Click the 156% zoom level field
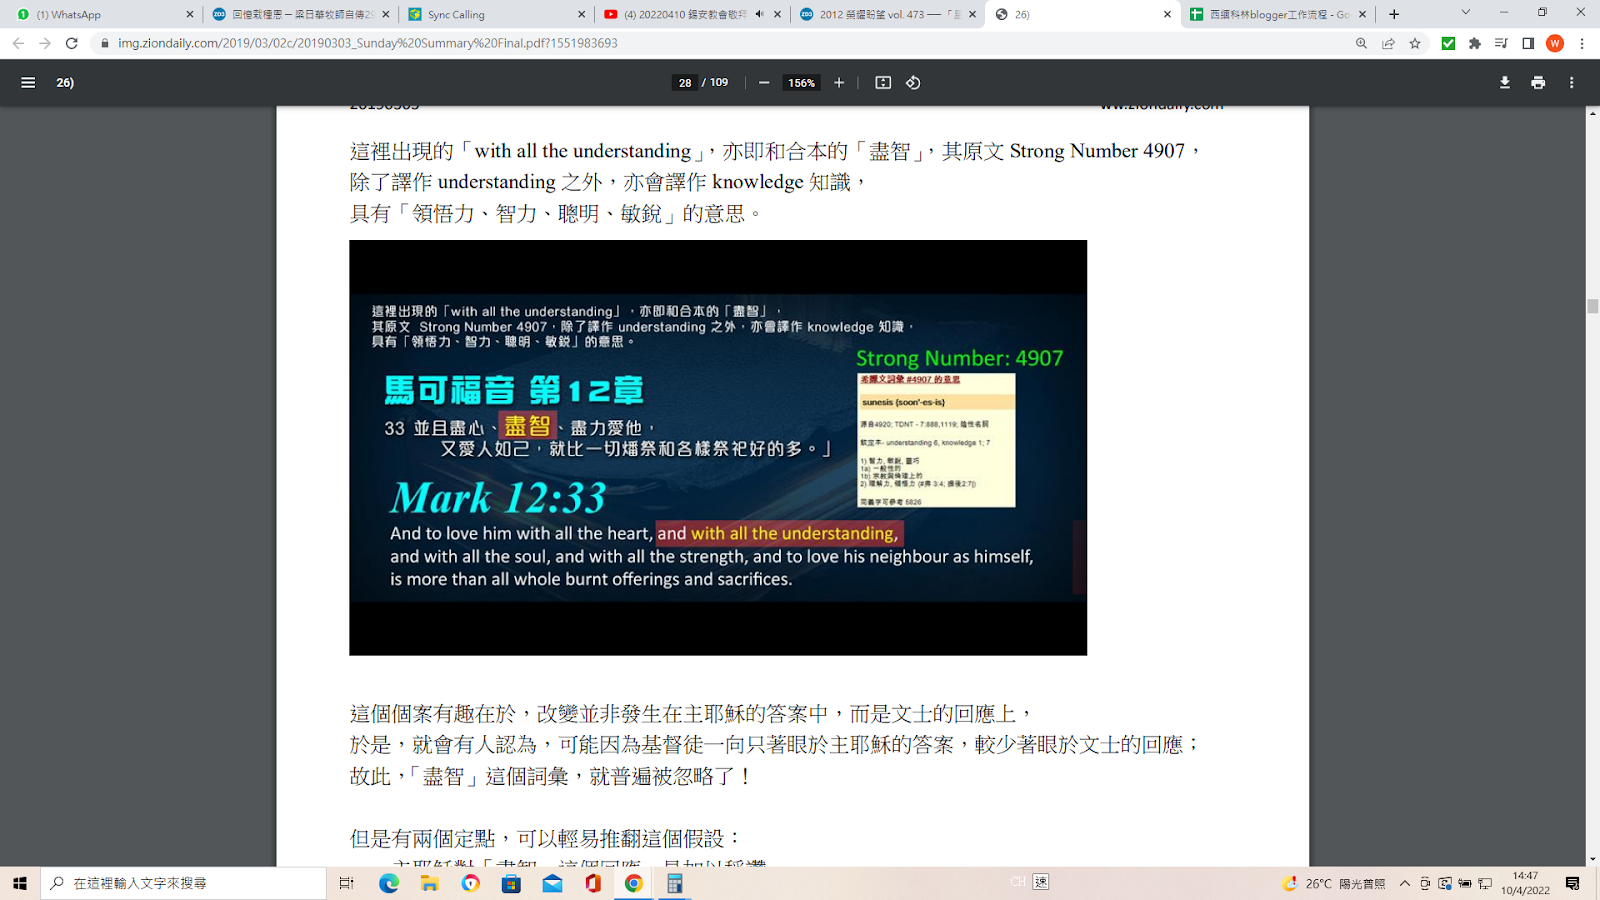Screen dimensions: 1600x900 [801, 83]
